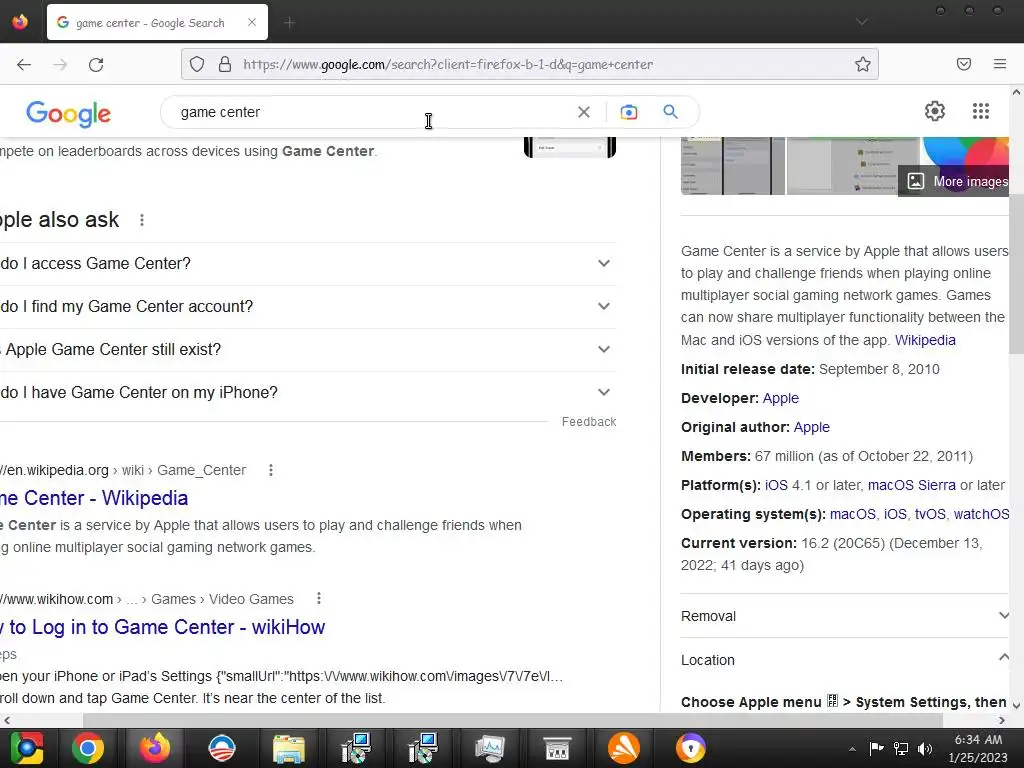Click the 'Members: 67 million' text
This screenshot has height=768, width=1024.
(827, 456)
